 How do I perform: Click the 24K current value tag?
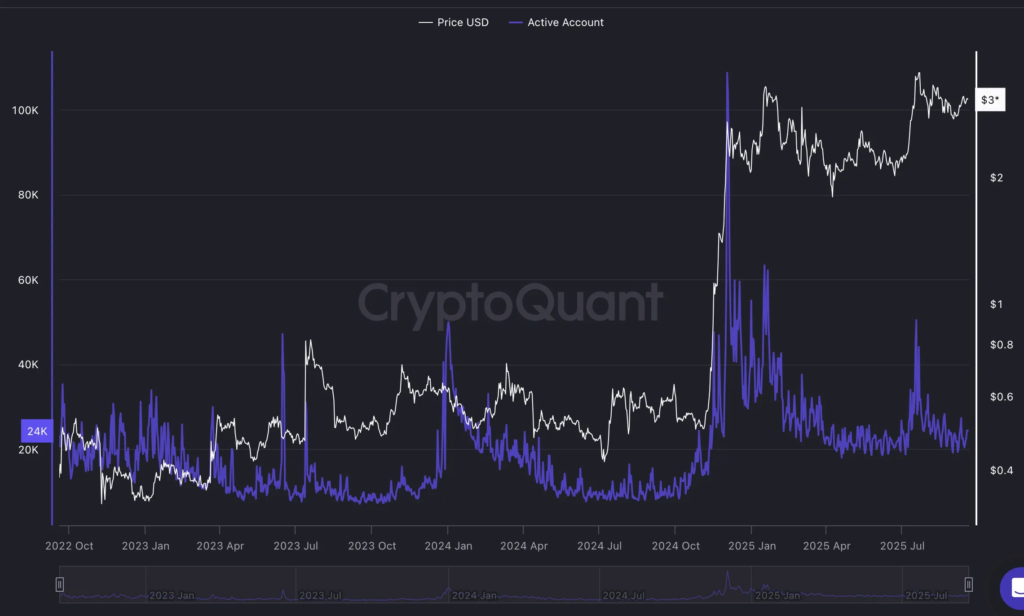point(37,431)
